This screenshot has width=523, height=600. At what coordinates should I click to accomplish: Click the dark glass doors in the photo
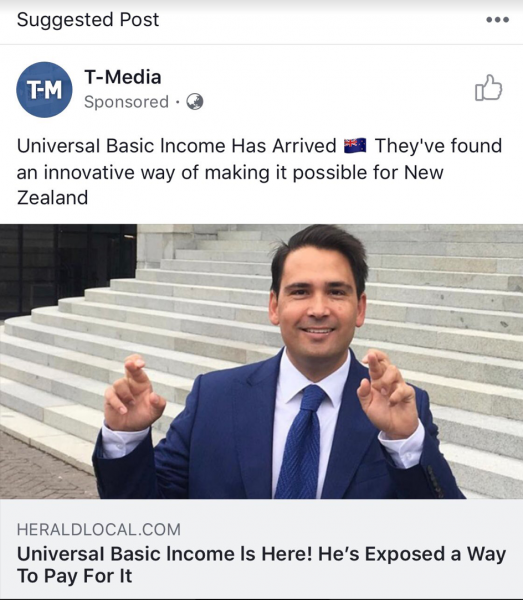68,268
